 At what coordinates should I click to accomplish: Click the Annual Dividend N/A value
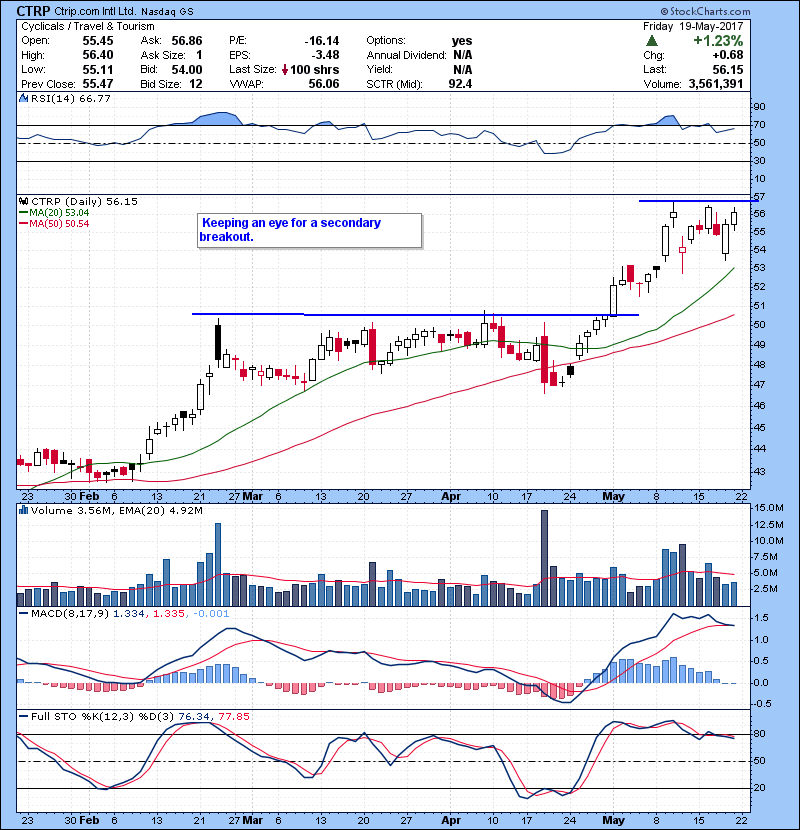tap(463, 55)
